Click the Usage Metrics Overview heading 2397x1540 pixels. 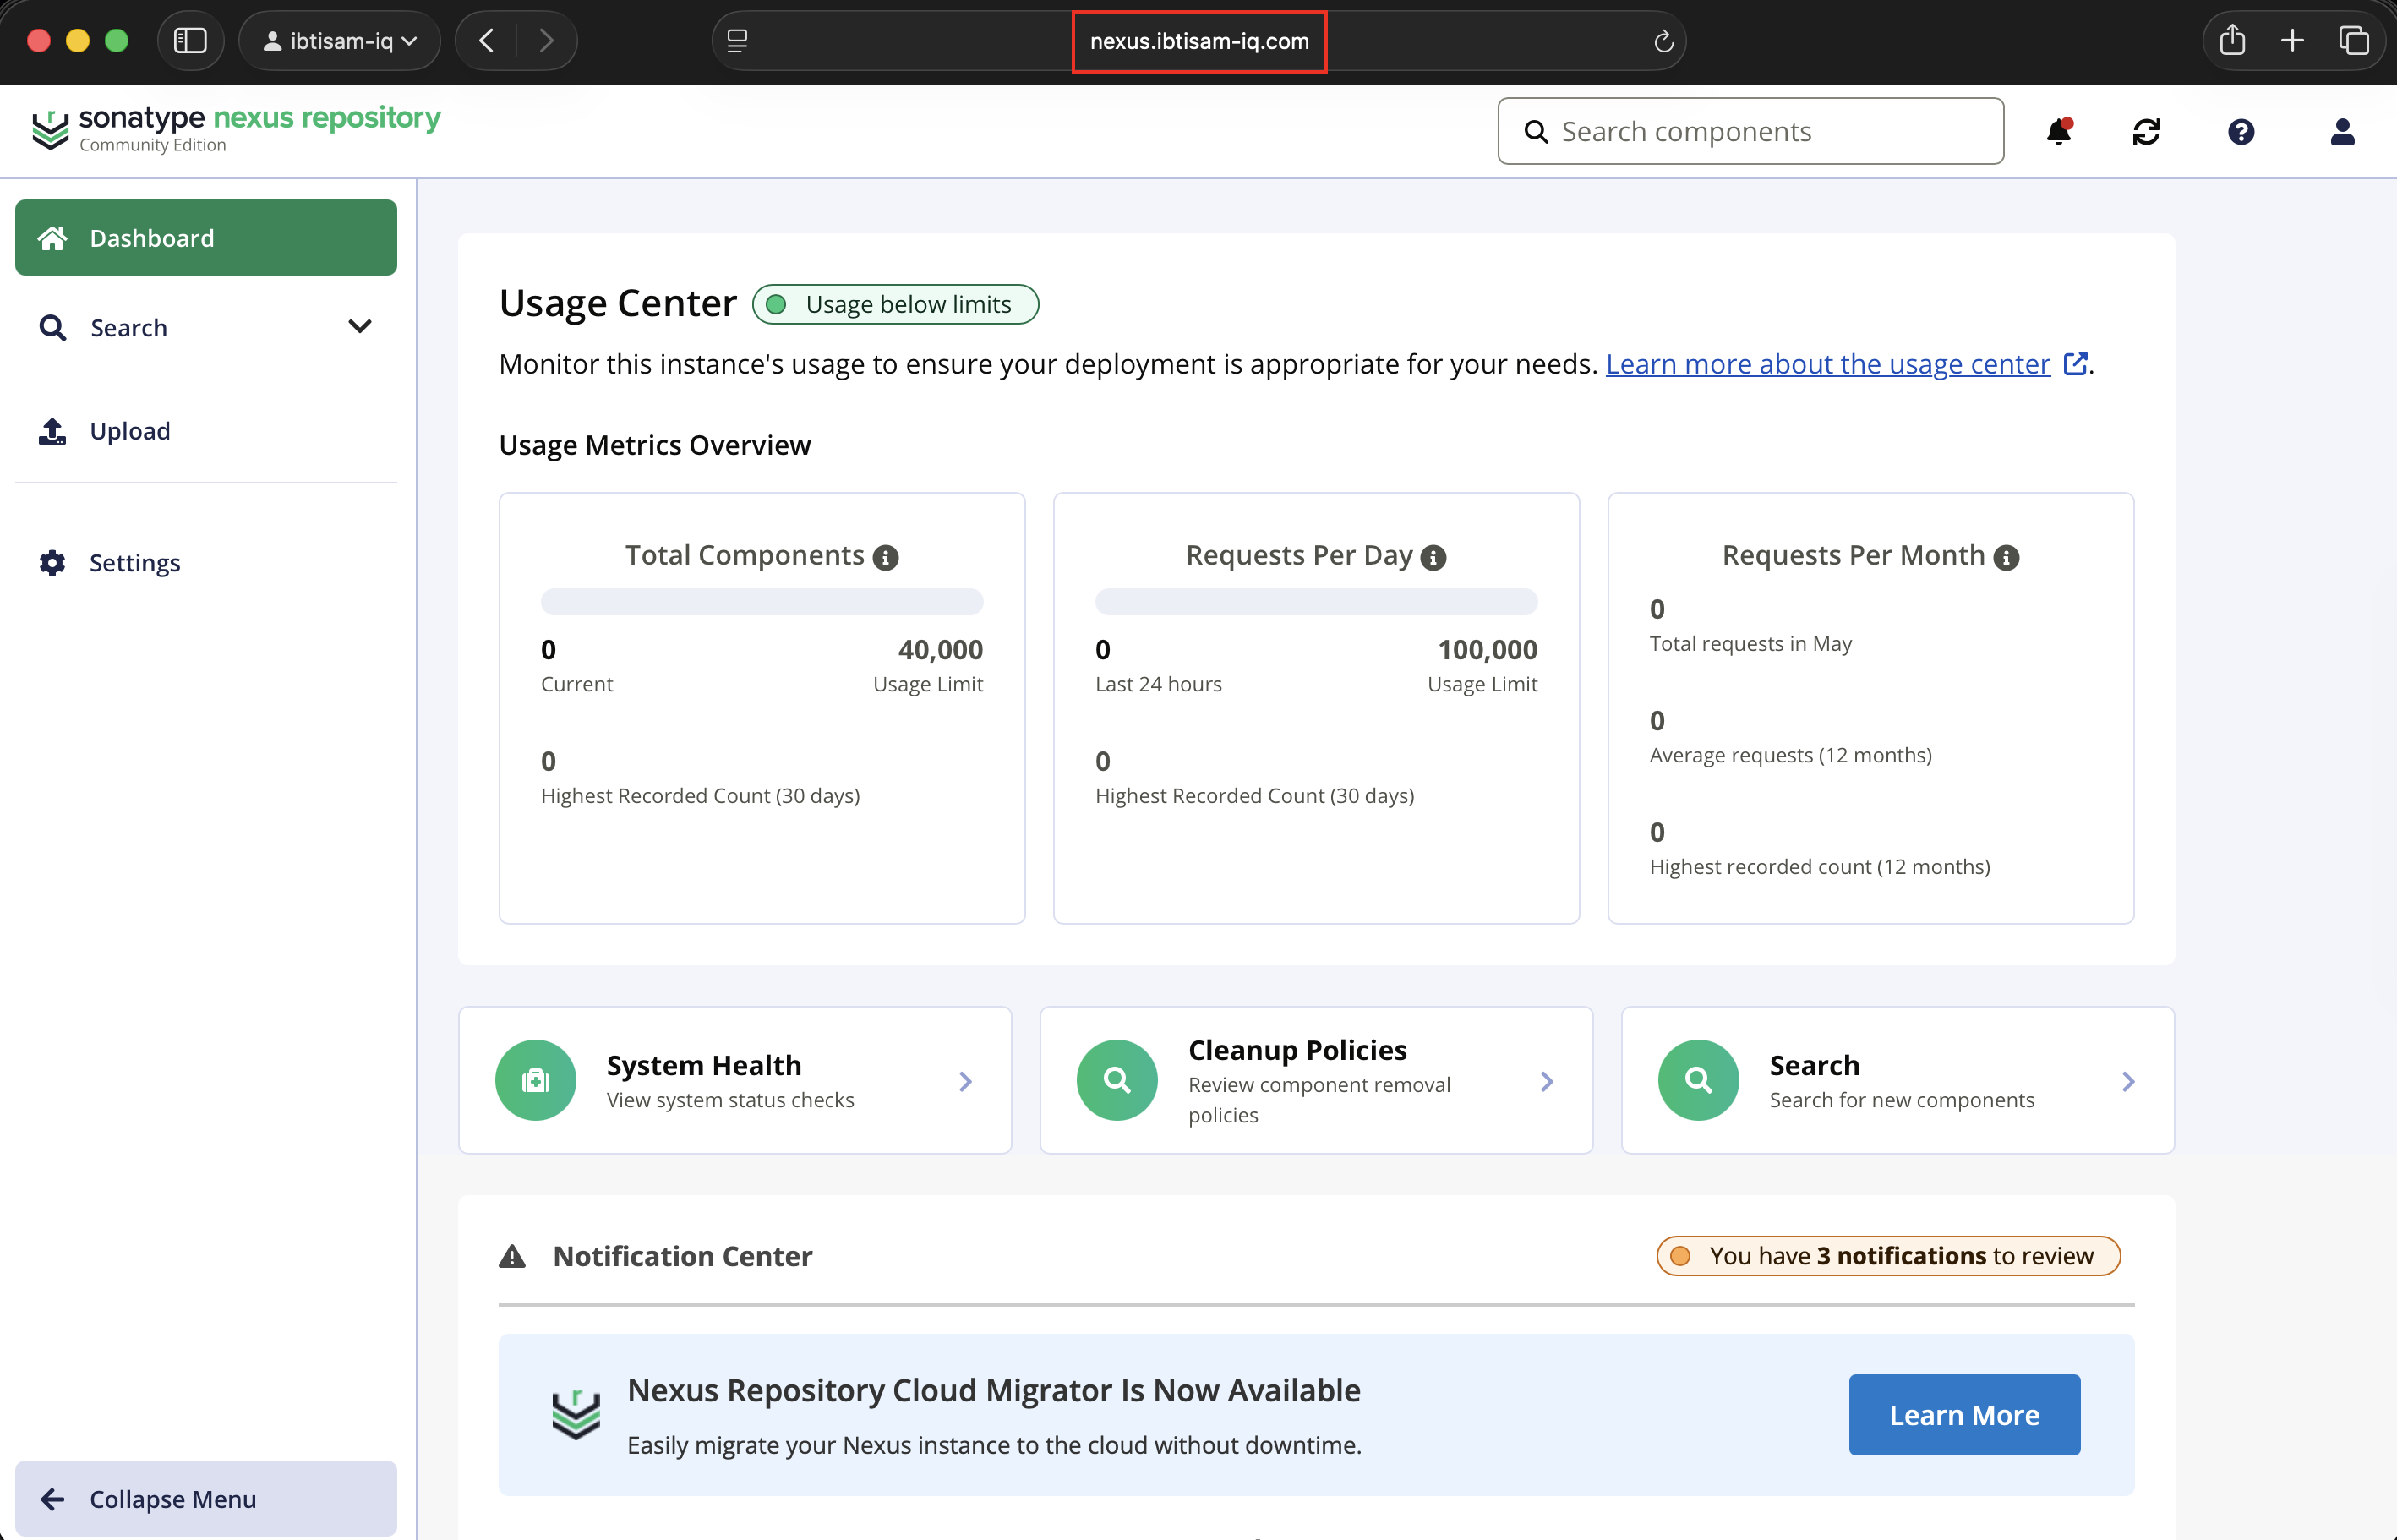click(x=655, y=444)
